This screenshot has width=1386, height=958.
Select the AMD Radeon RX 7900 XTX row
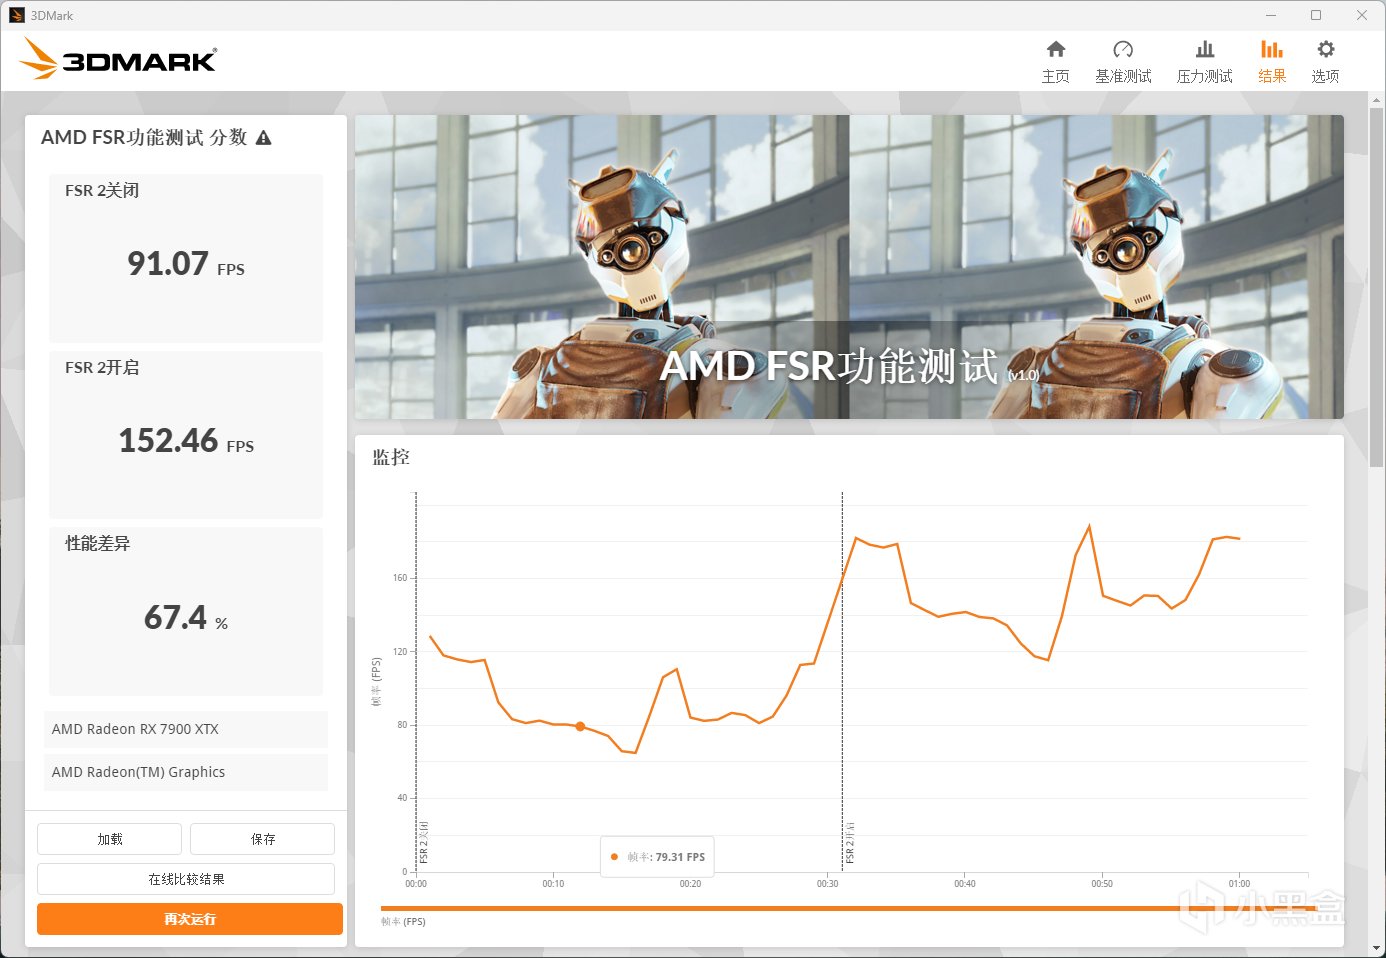pyautogui.click(x=186, y=729)
